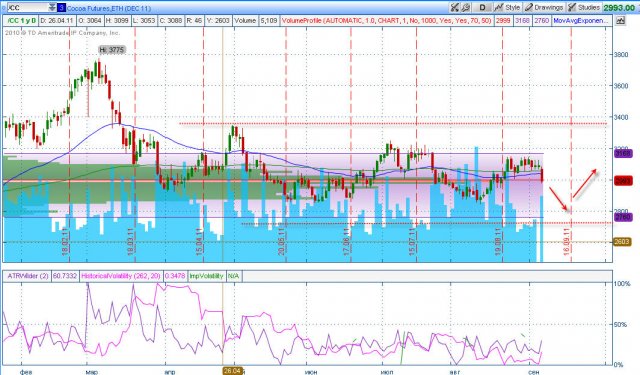Click the blue number 3 link box
Screen dimensions: 640x375
click(x=61, y=8)
